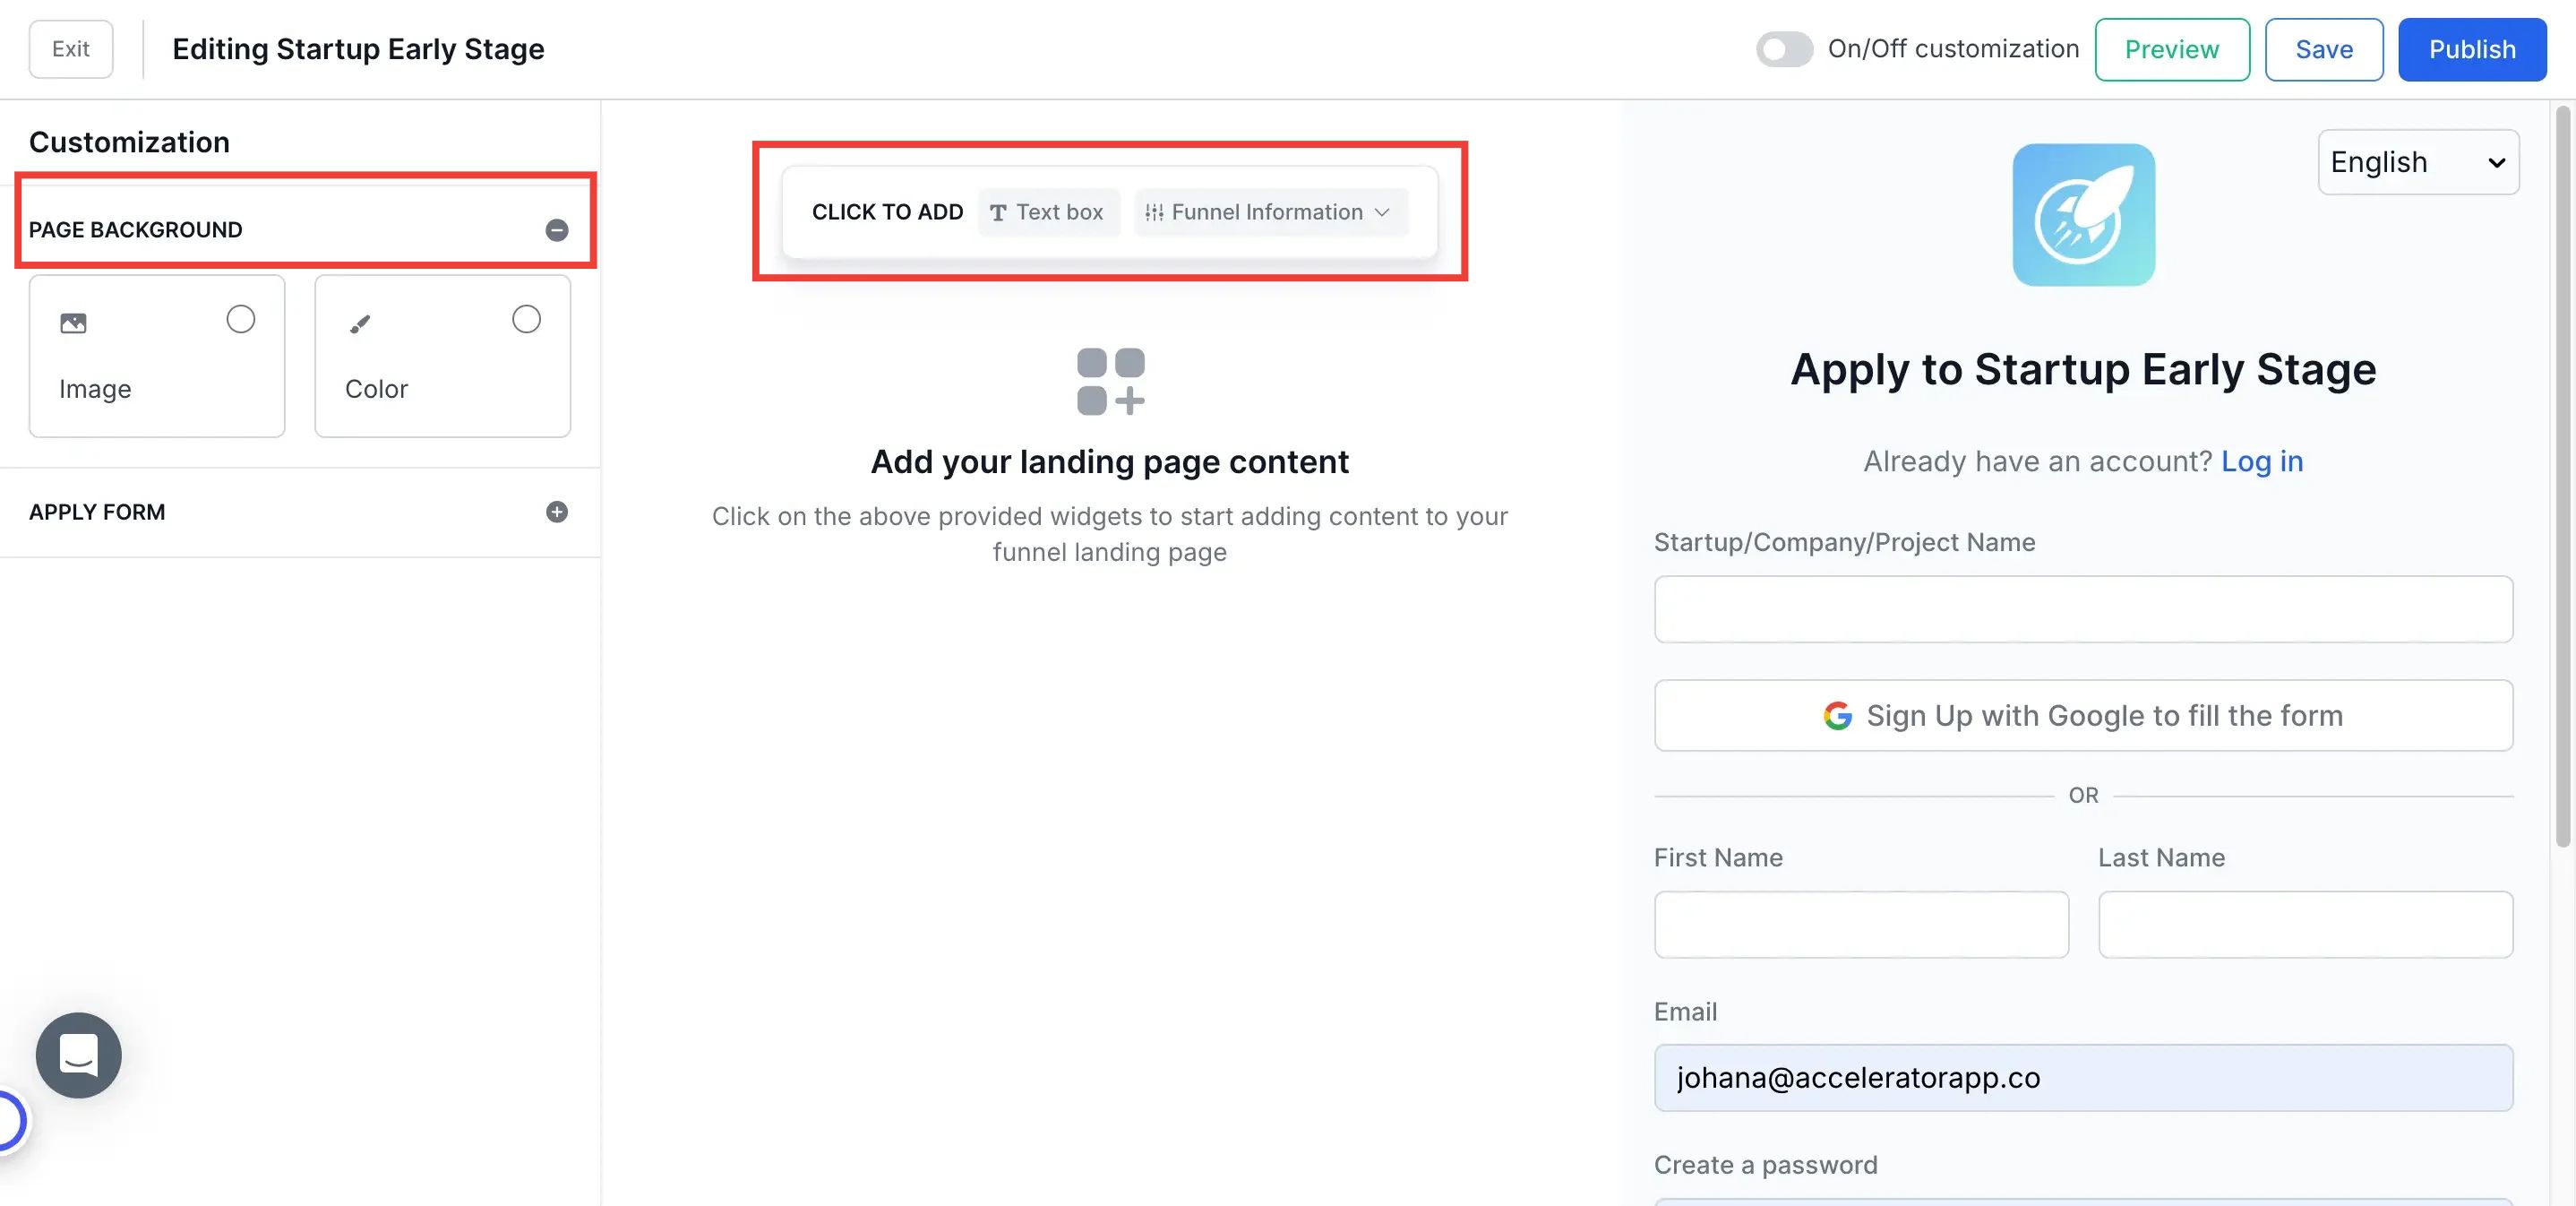Toggle On/Off customization switch
The width and height of the screenshot is (2576, 1206).
pos(1784,49)
